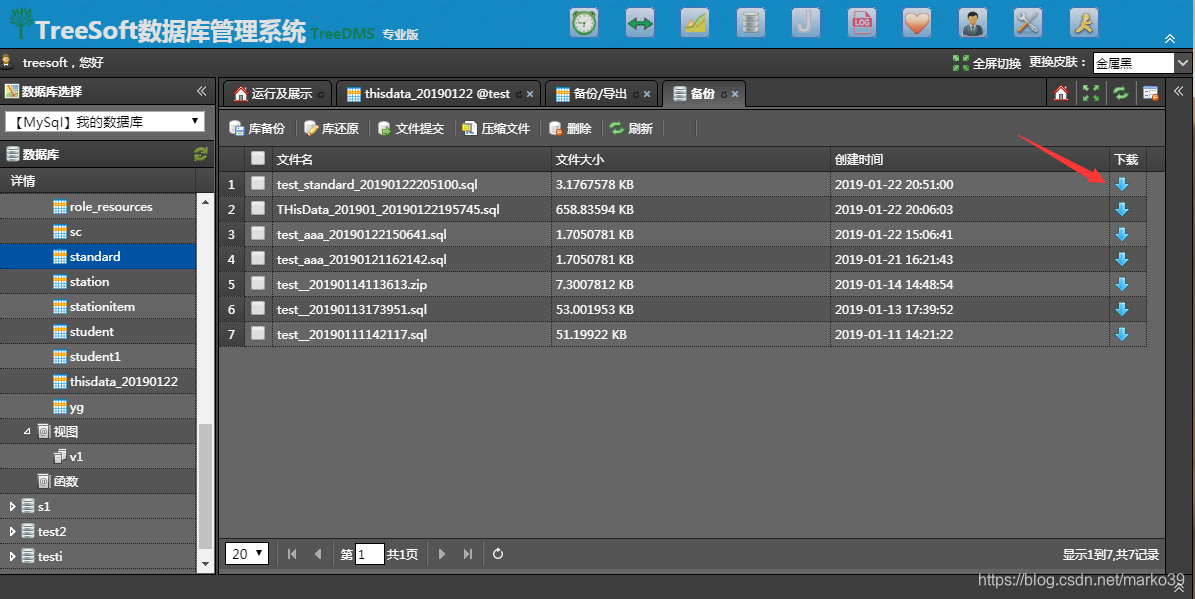Click the green double-arrow sync icon
The image size is (1195, 599).
(x=640, y=23)
